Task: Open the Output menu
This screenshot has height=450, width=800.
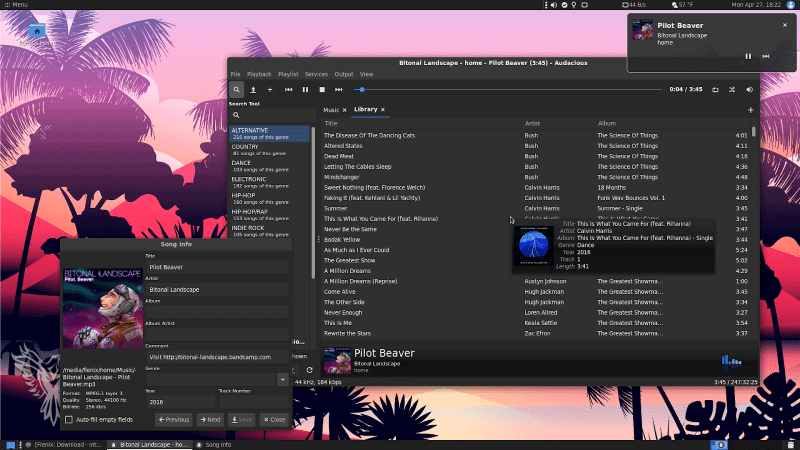Action: [x=344, y=74]
